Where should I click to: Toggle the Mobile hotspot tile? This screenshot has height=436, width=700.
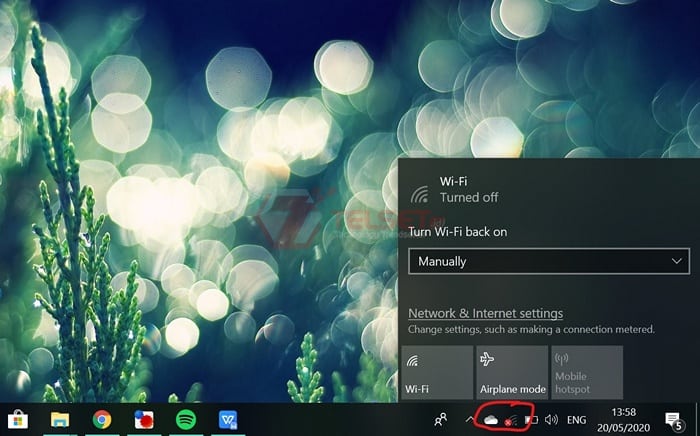click(x=587, y=373)
